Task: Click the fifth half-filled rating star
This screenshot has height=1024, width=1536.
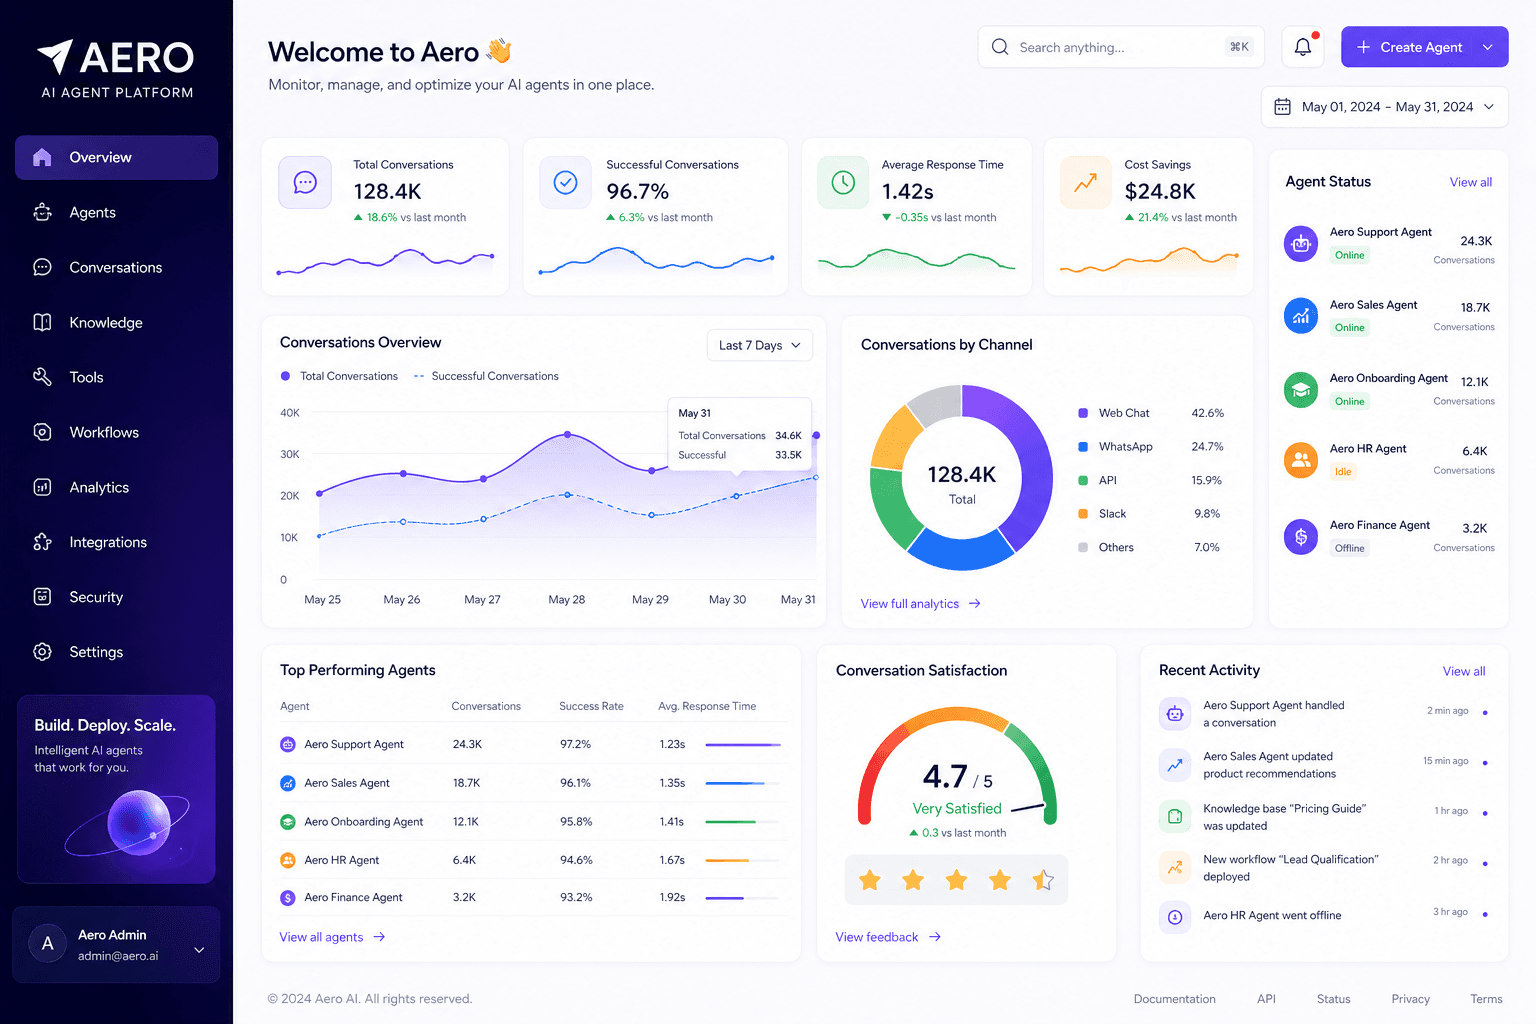Action: (1043, 880)
